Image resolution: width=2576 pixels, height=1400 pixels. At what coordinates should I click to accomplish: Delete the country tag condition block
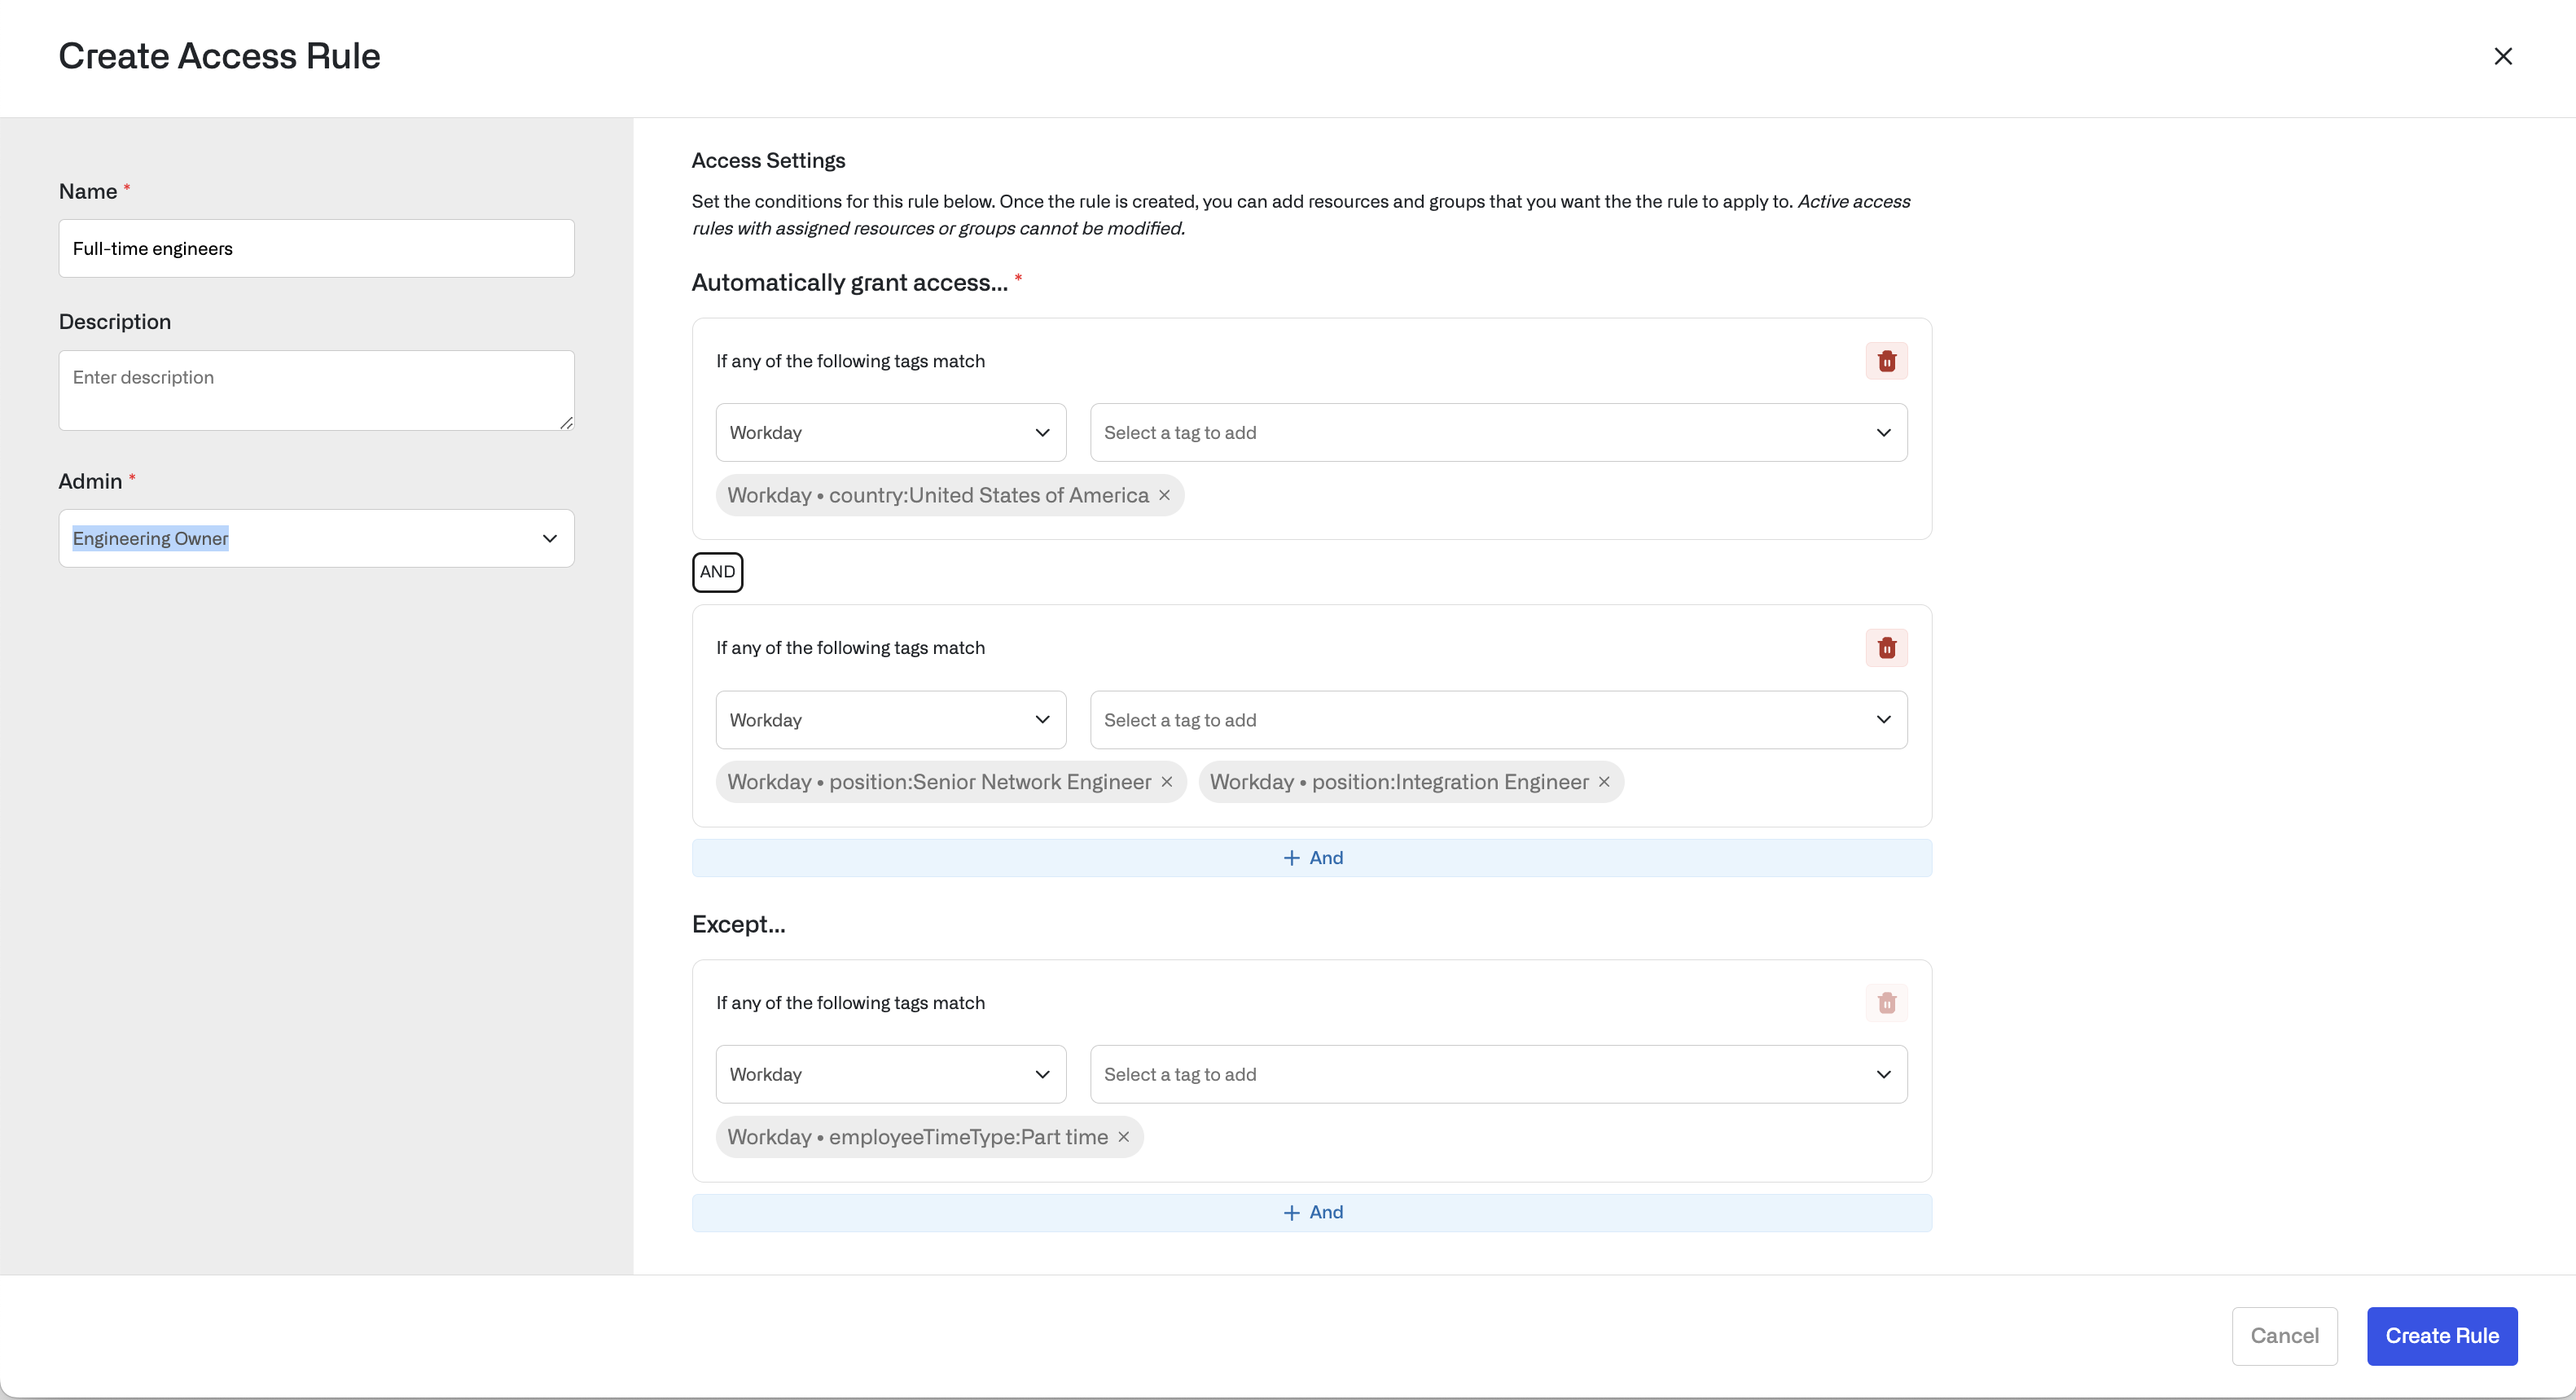pos(1886,361)
